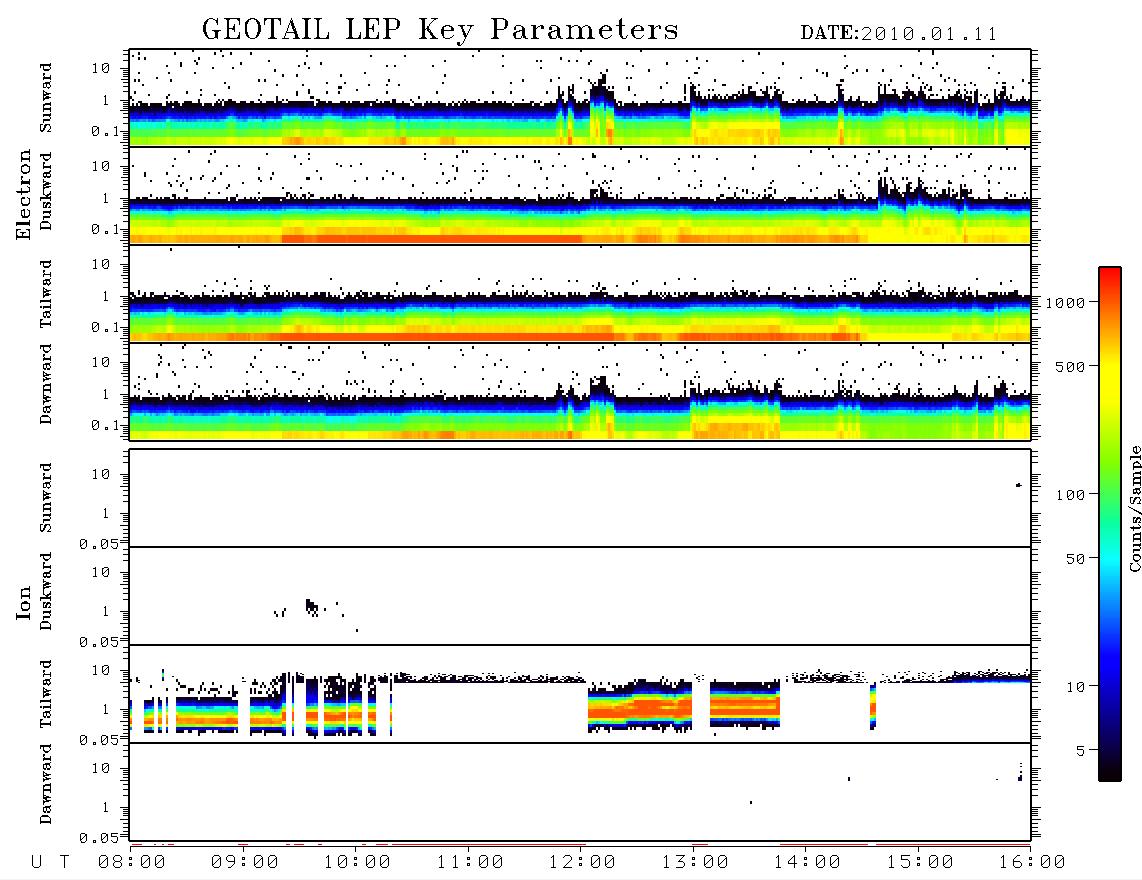Screen dimensions: 1142x880
Task: Click the Electron Sunward spectrogram panel
Action: tap(580, 98)
